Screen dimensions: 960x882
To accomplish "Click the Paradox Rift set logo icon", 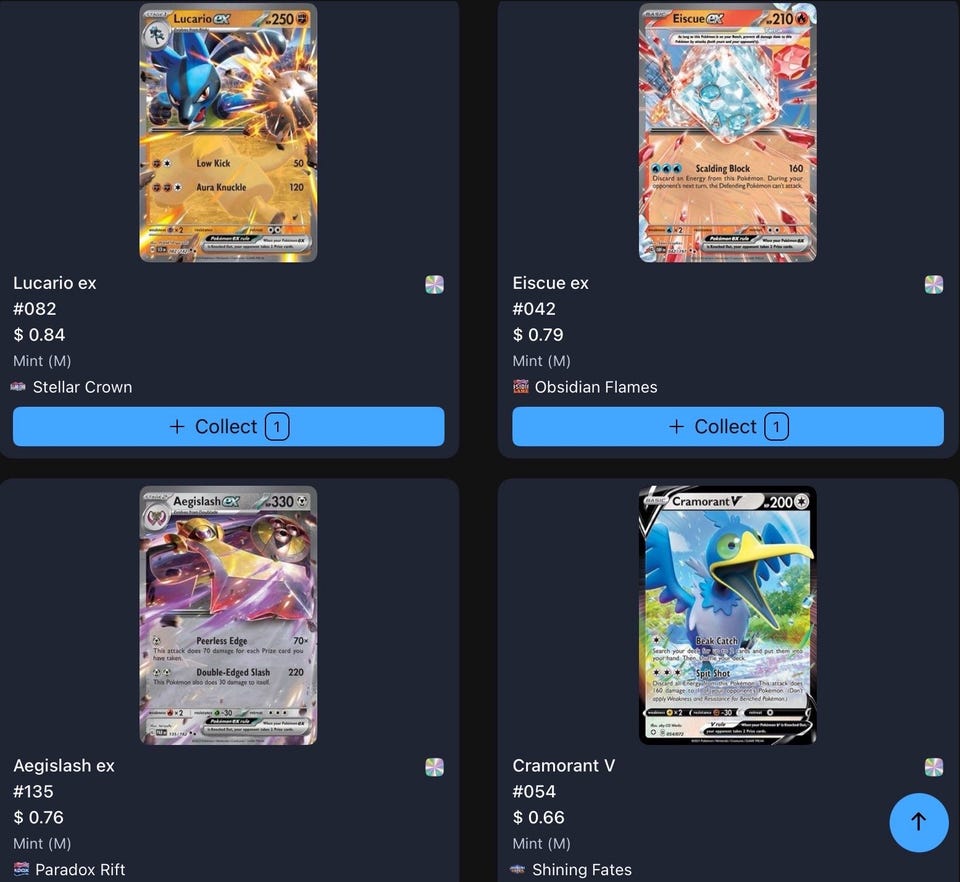I will pos(21,869).
